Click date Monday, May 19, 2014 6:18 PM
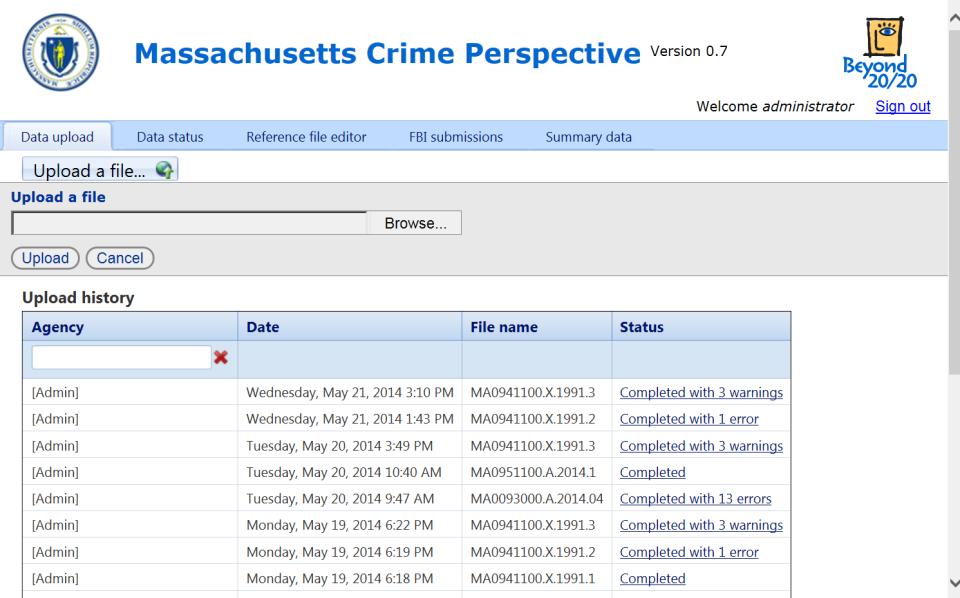This screenshot has height=598, width=960. pyautogui.click(x=339, y=578)
